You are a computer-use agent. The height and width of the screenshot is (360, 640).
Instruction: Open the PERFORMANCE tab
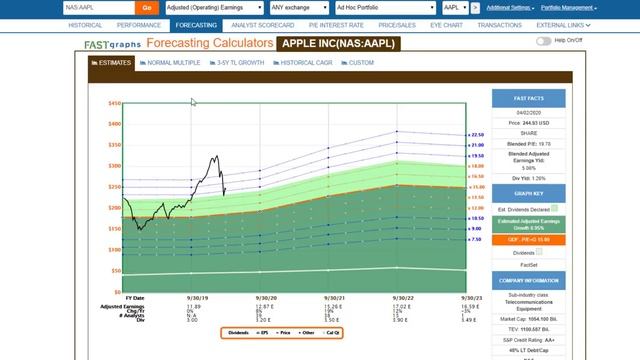[139, 25]
